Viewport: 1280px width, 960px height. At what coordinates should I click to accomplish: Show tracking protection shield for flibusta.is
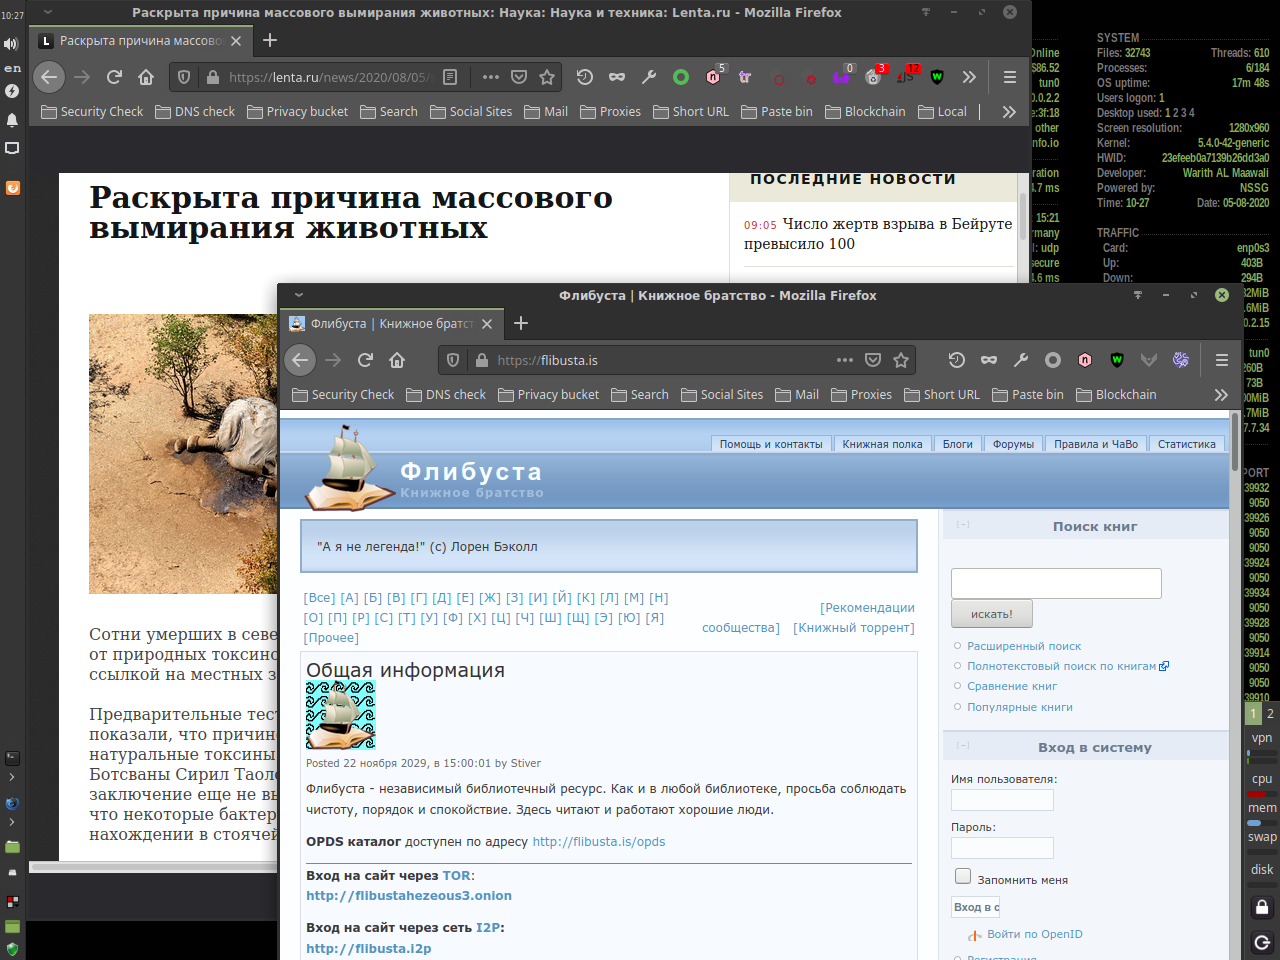pos(453,360)
